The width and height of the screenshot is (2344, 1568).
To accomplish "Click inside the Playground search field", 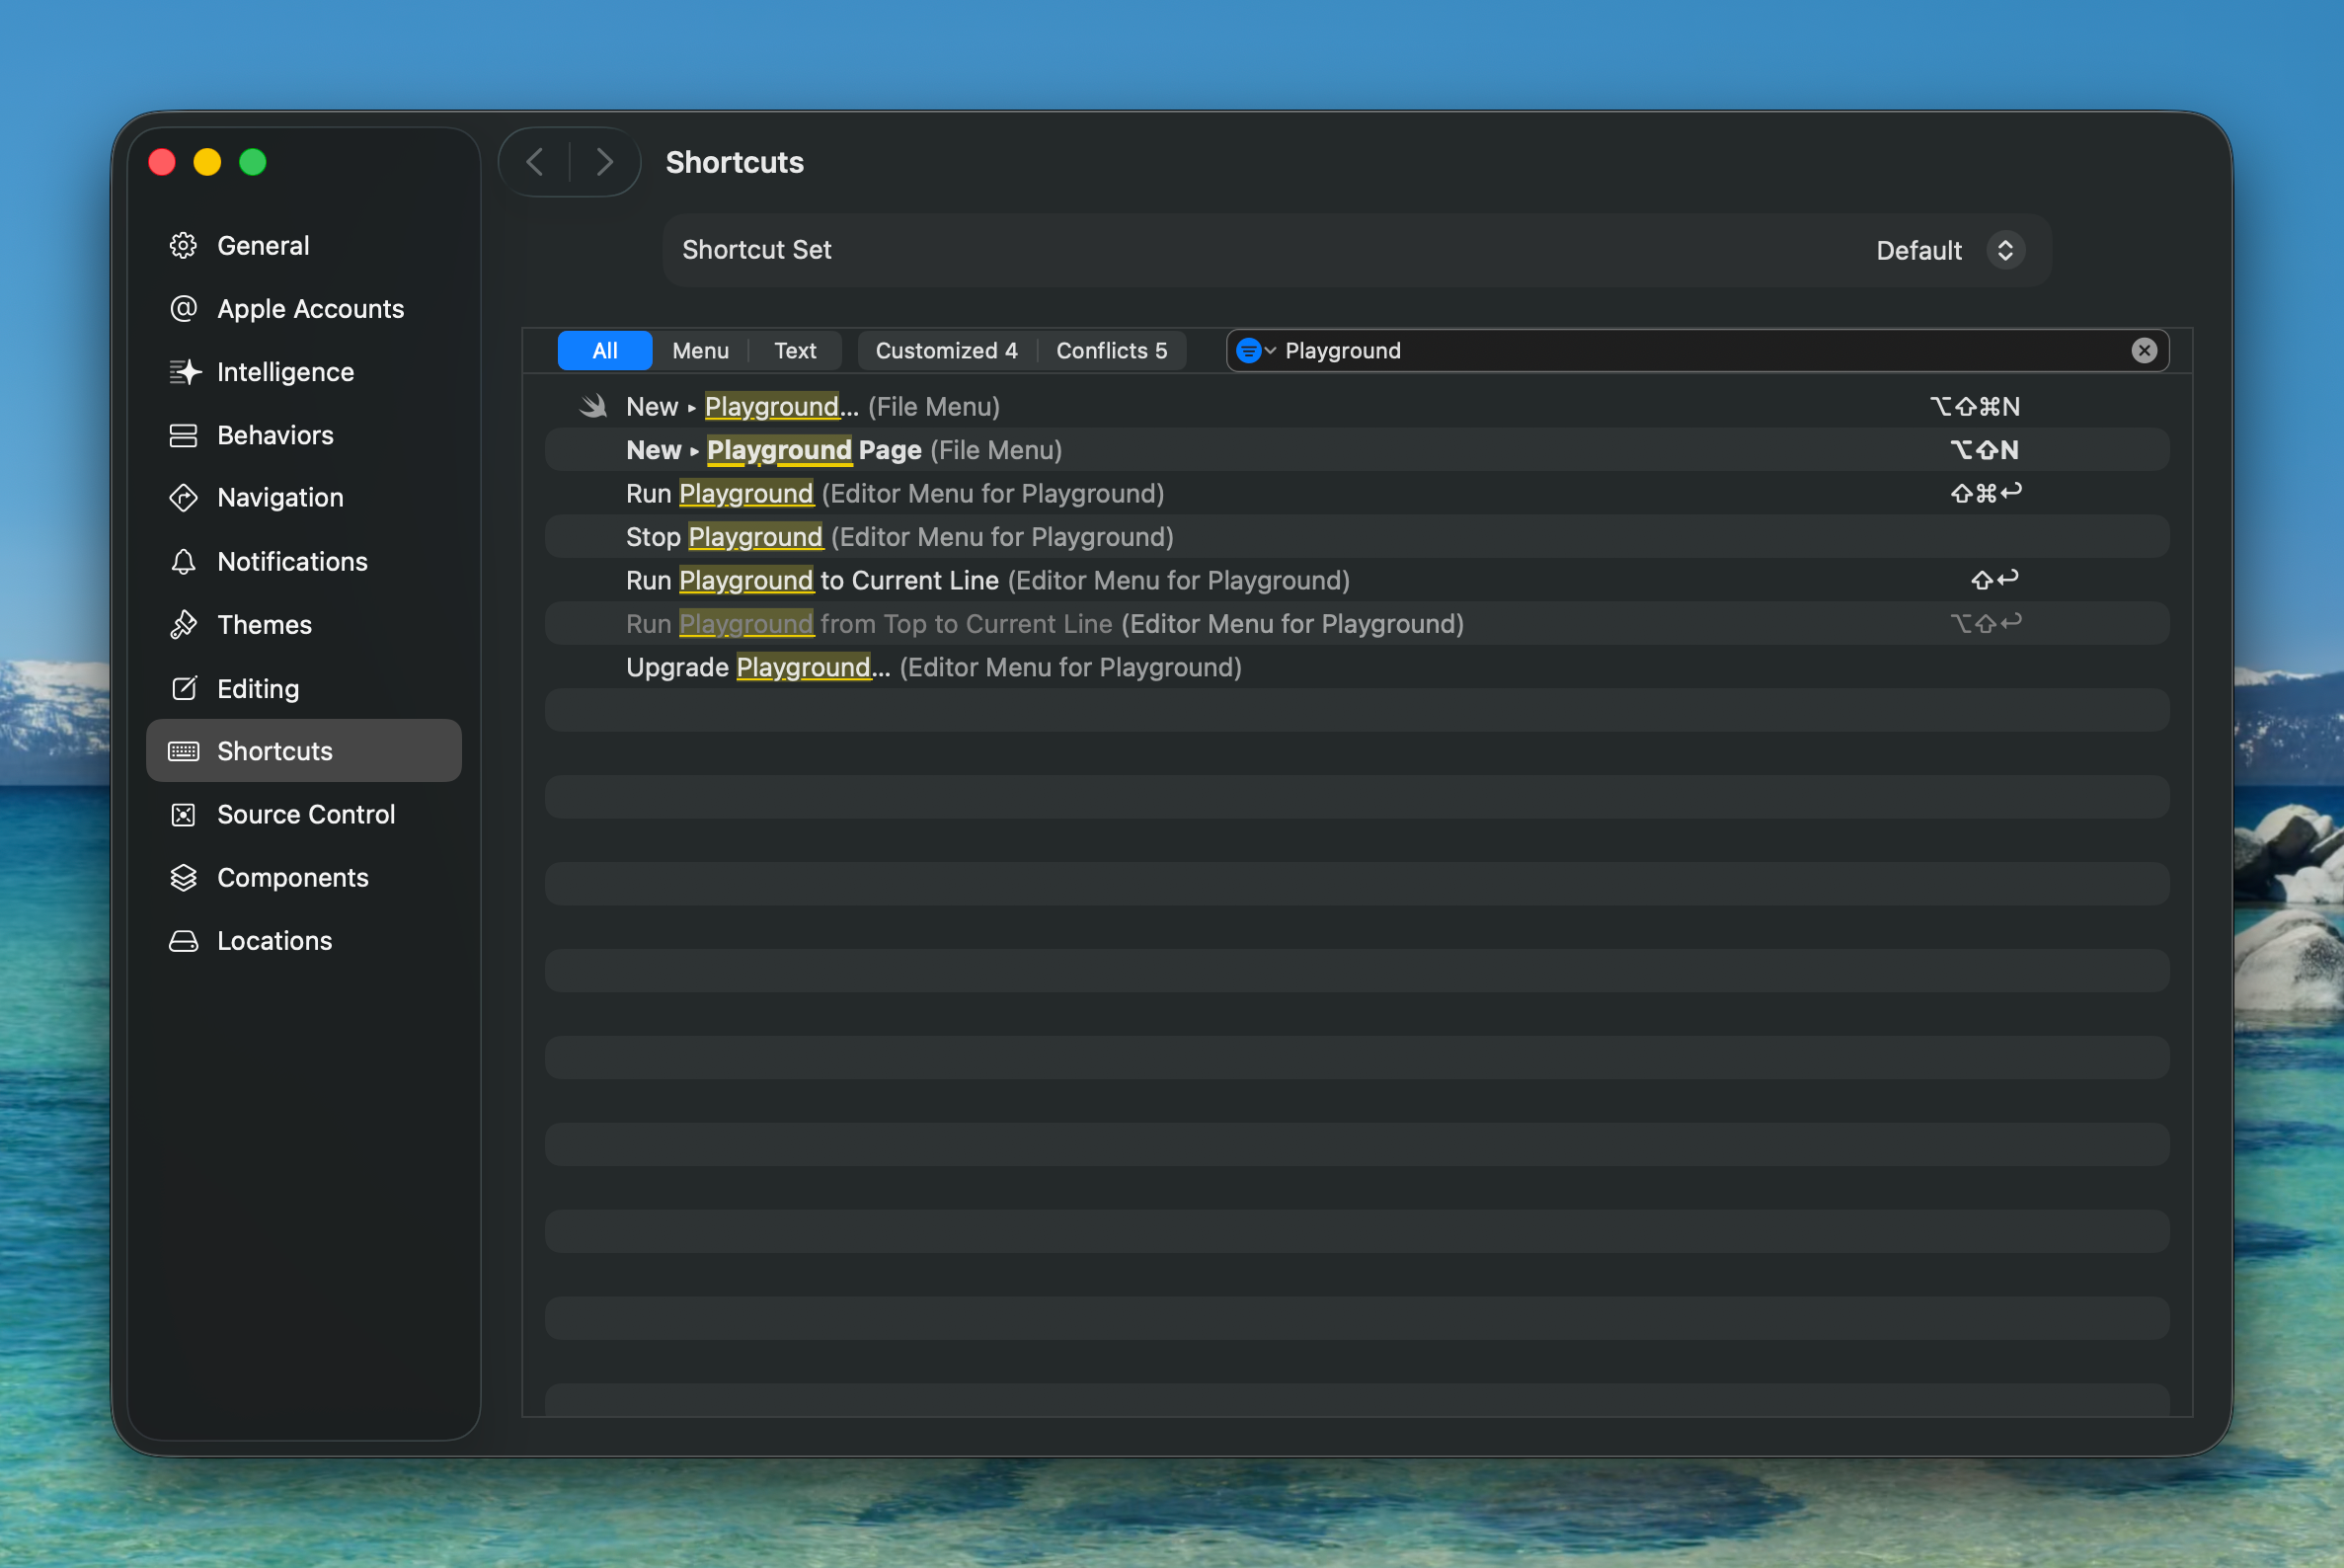I will tap(1700, 350).
